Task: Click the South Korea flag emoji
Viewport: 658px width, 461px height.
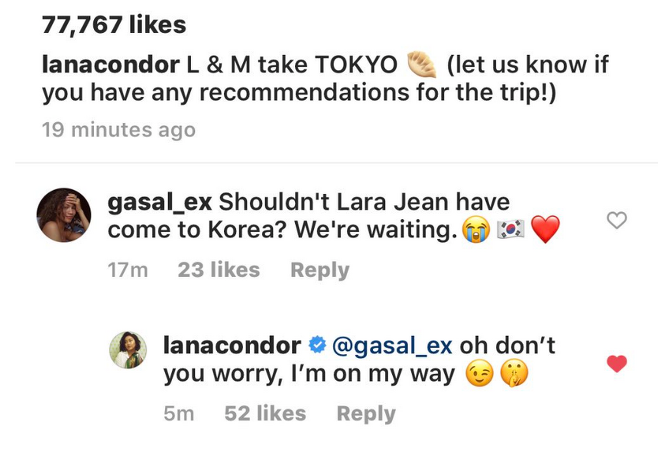Action: pos(509,231)
